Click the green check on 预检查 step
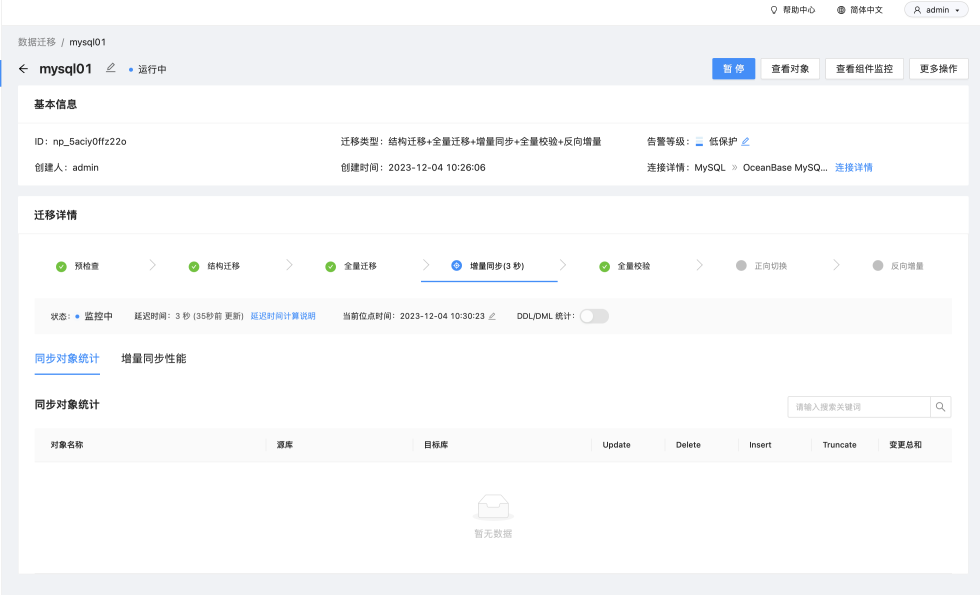 (x=61, y=267)
